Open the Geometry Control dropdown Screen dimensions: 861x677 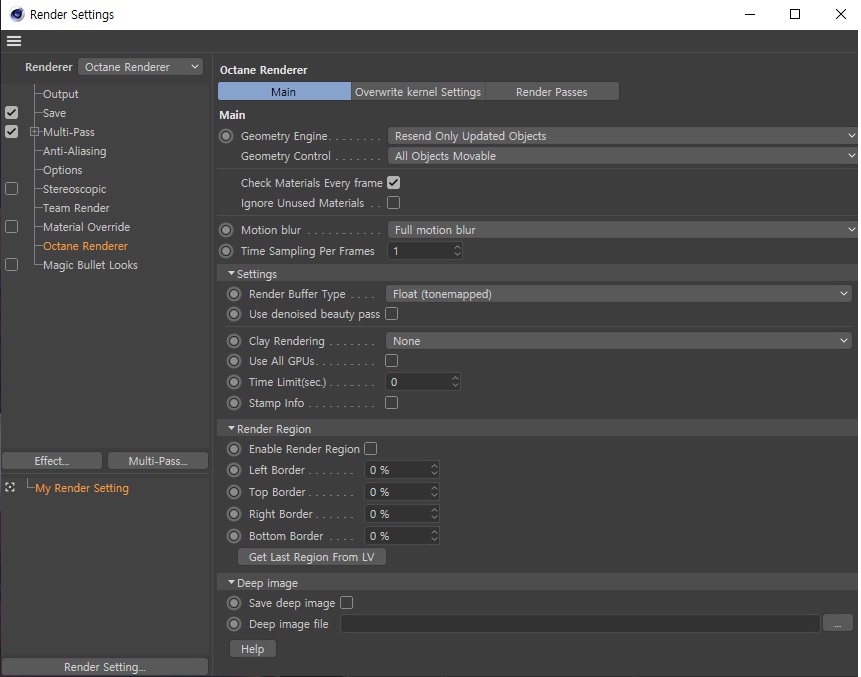tap(623, 156)
